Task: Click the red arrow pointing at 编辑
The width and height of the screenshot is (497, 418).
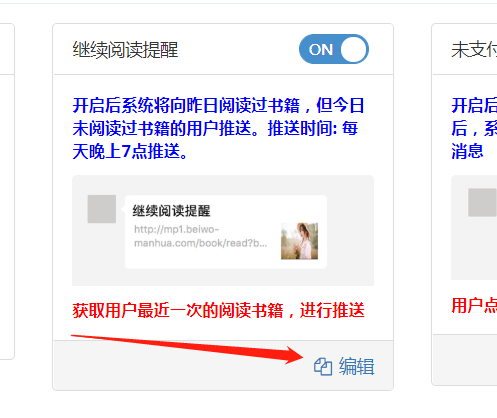Action: pyautogui.click(x=187, y=349)
